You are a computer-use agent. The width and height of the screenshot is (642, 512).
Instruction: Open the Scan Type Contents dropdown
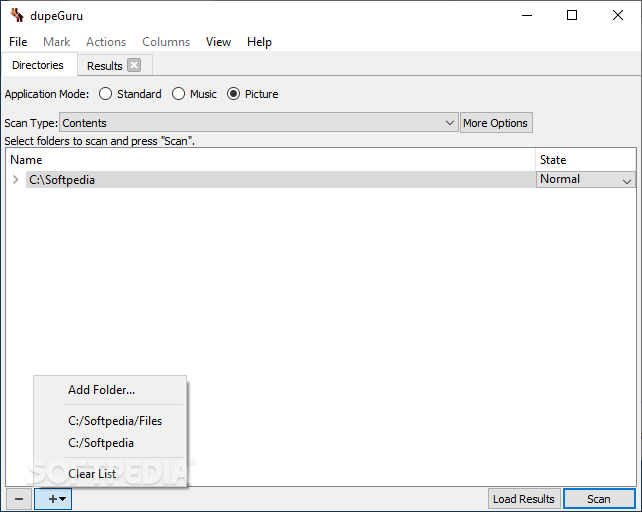point(259,123)
